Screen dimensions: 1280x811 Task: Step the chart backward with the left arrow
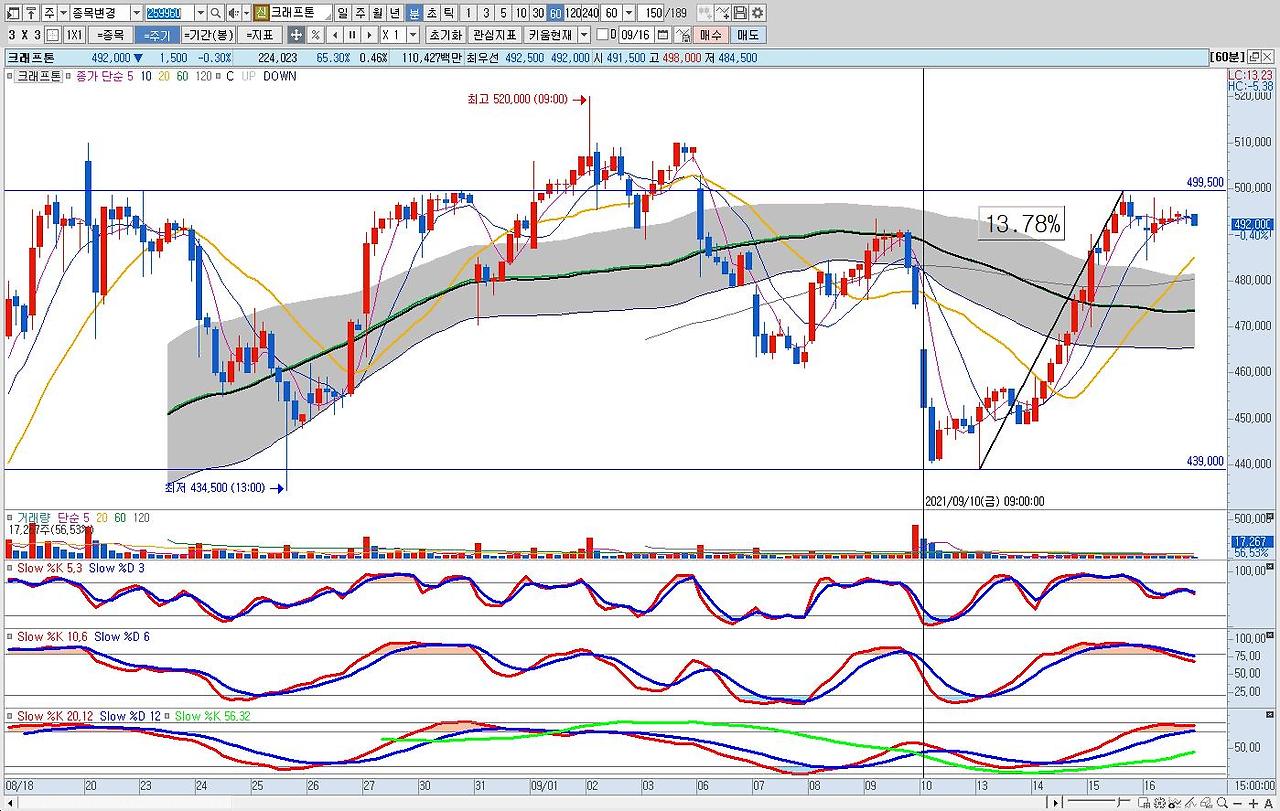[333, 35]
